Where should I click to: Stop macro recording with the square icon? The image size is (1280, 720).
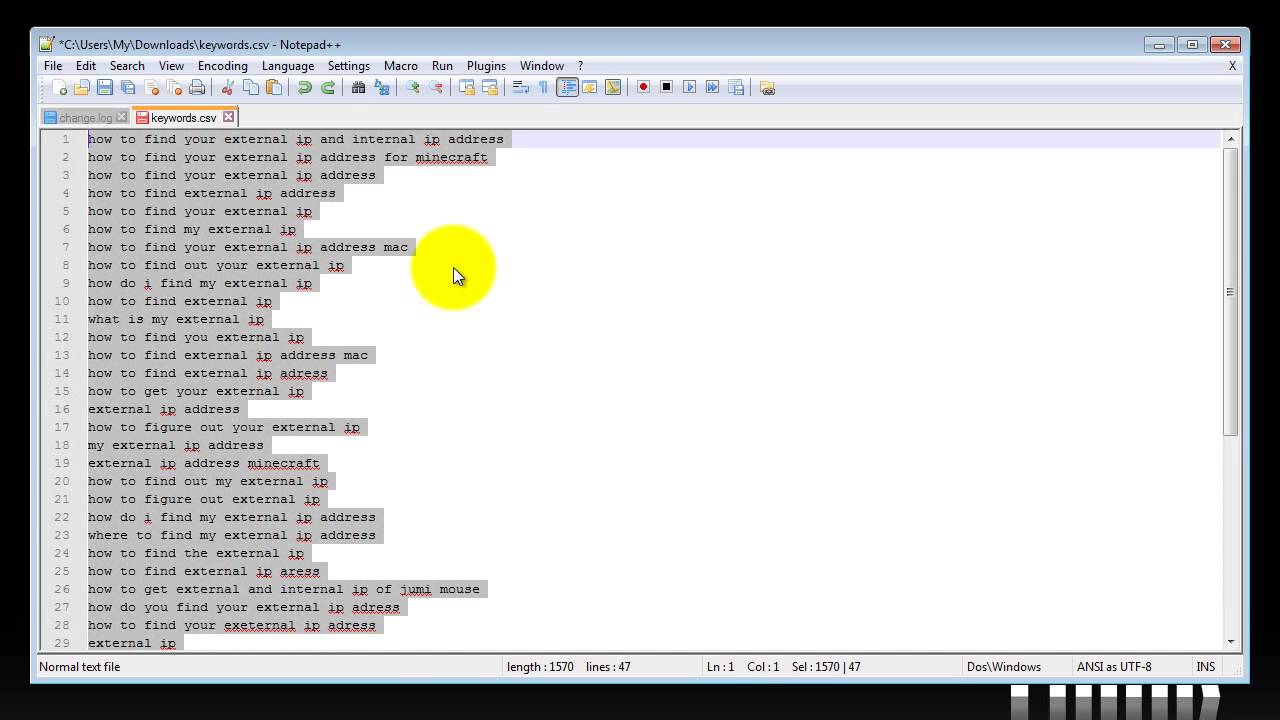(x=666, y=88)
